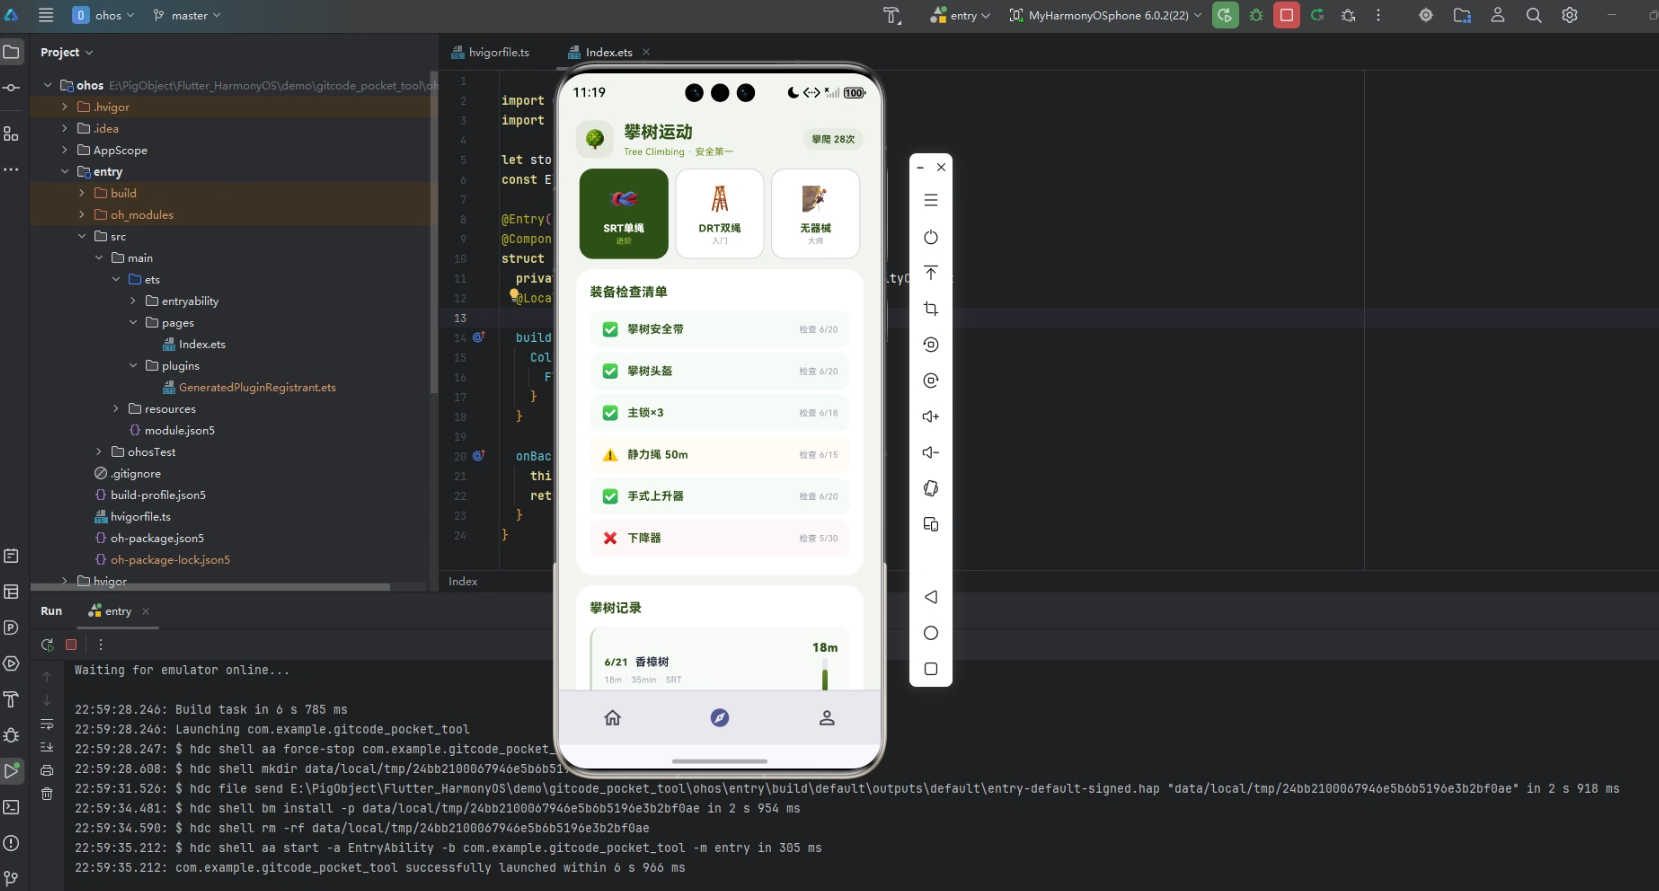Open the Project view dropdown

pos(66,52)
